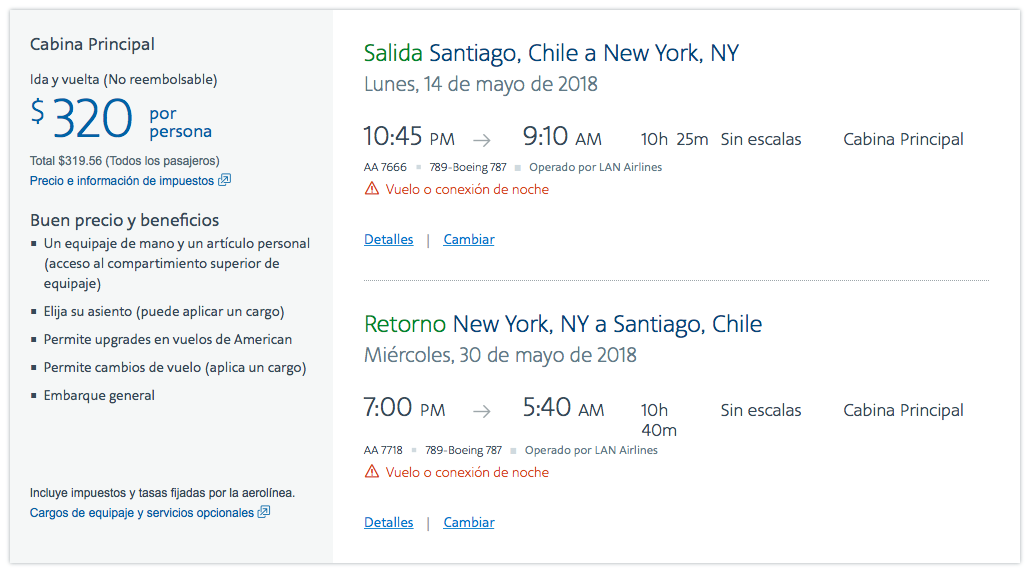Screen dimensions: 1029x572
Task: Select Cambiar for the return flight
Action: click(469, 522)
